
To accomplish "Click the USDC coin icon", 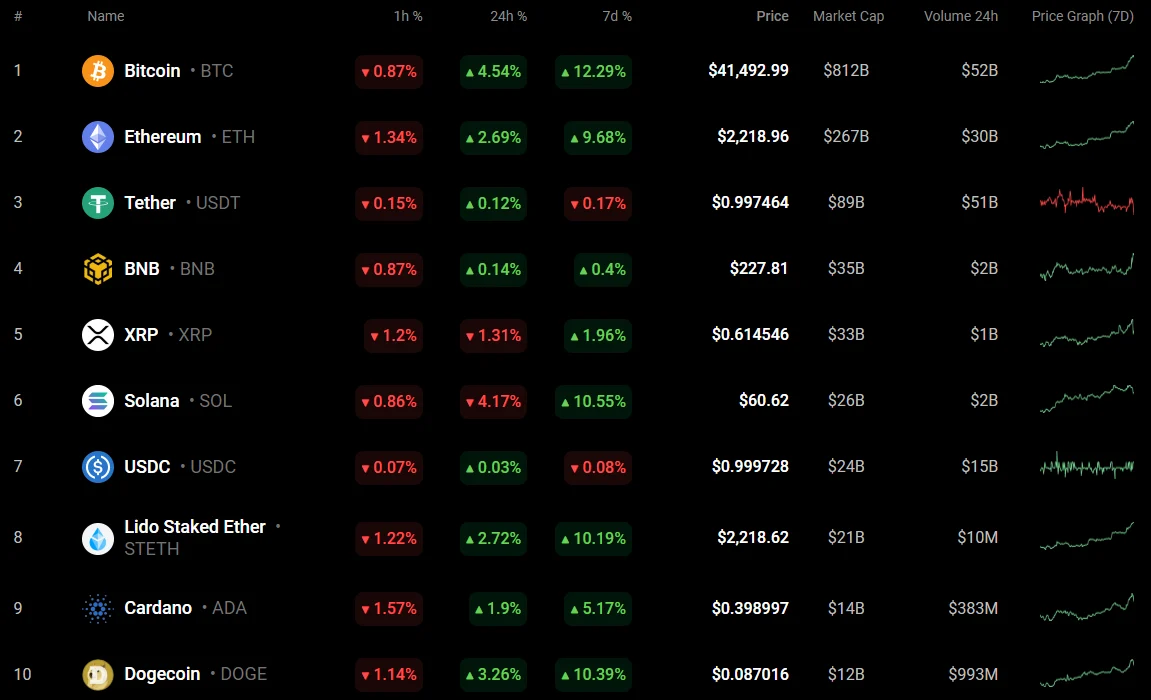I will pos(98,467).
